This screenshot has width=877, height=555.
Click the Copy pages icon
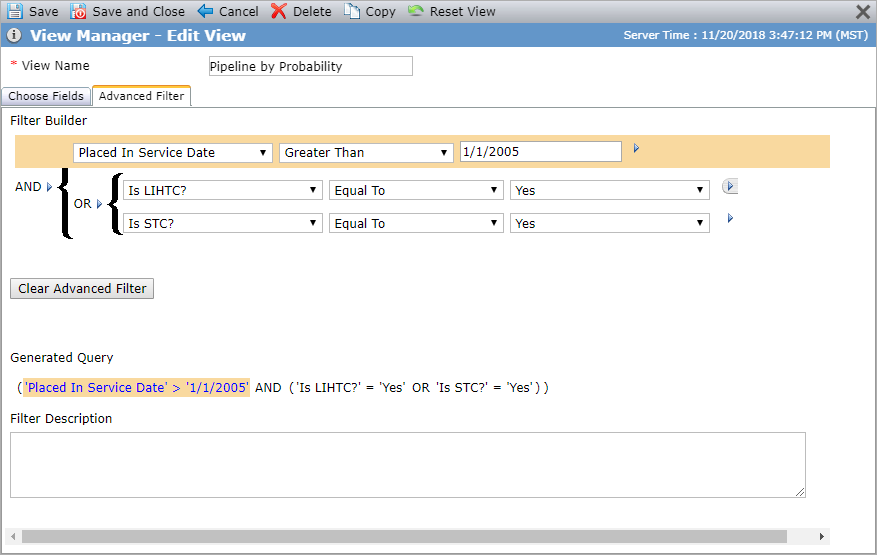(x=351, y=11)
